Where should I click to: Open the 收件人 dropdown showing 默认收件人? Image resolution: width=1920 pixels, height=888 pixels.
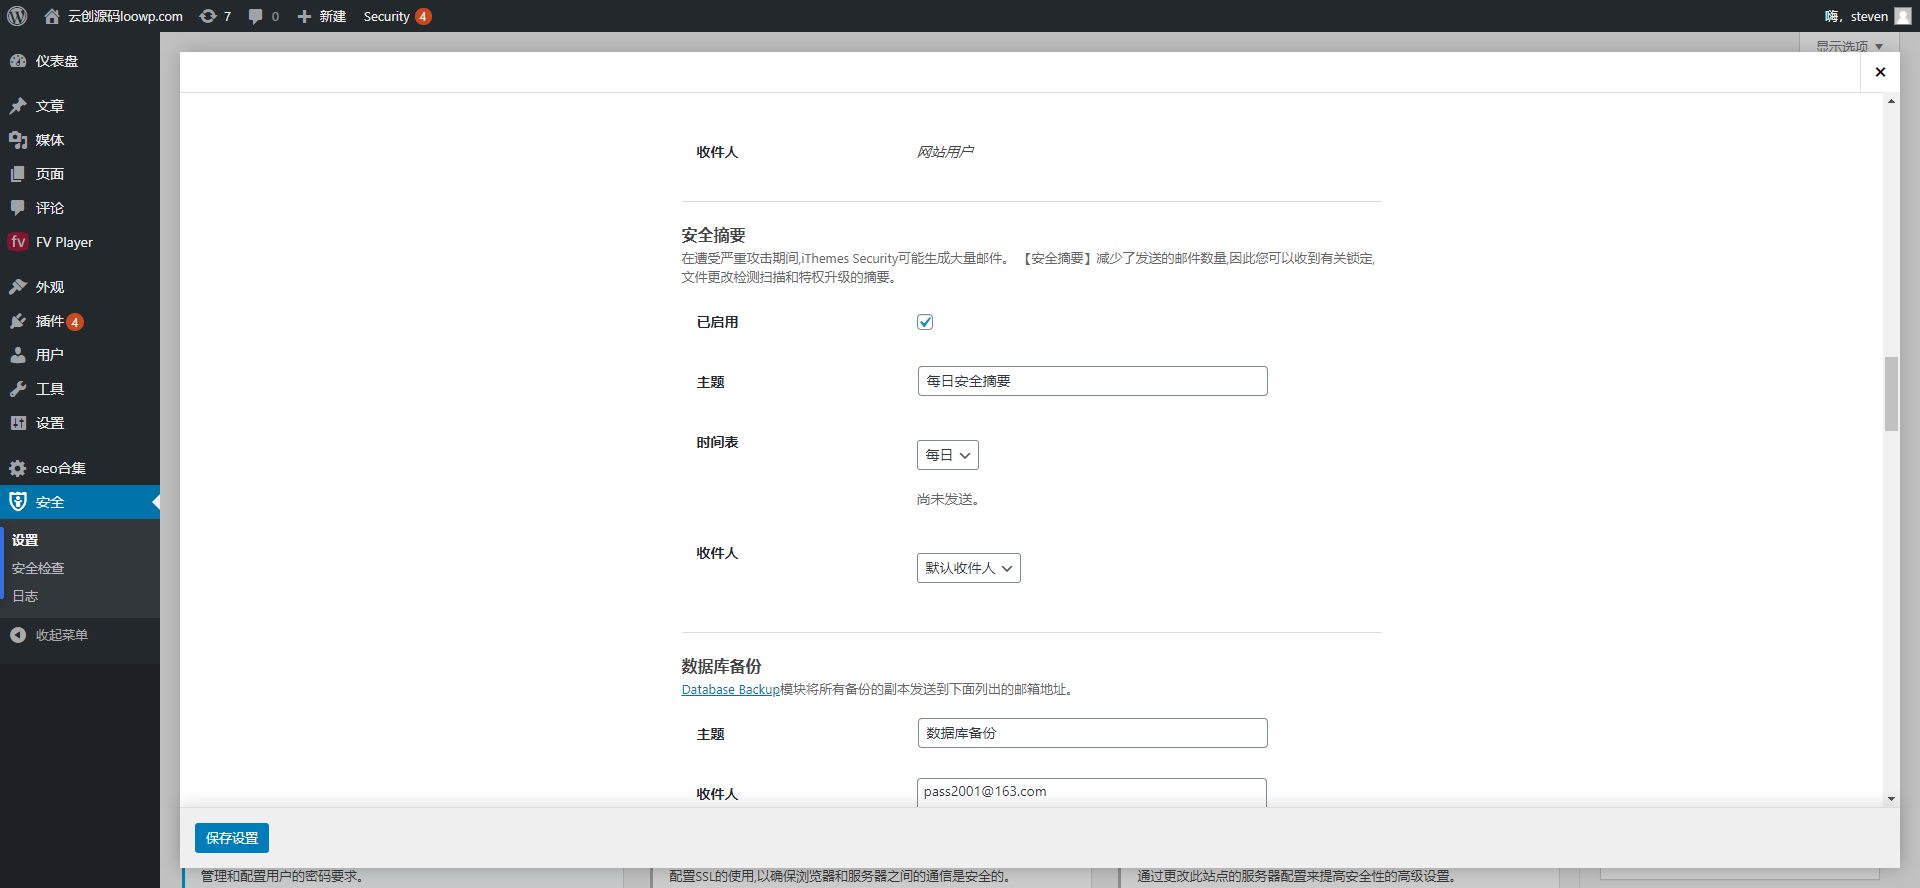[969, 568]
